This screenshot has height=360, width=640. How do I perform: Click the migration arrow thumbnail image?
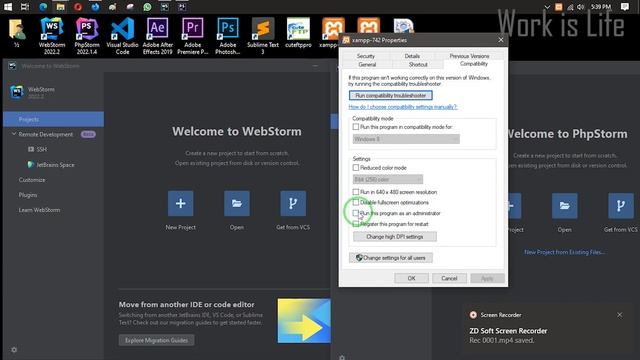(x=304, y=321)
